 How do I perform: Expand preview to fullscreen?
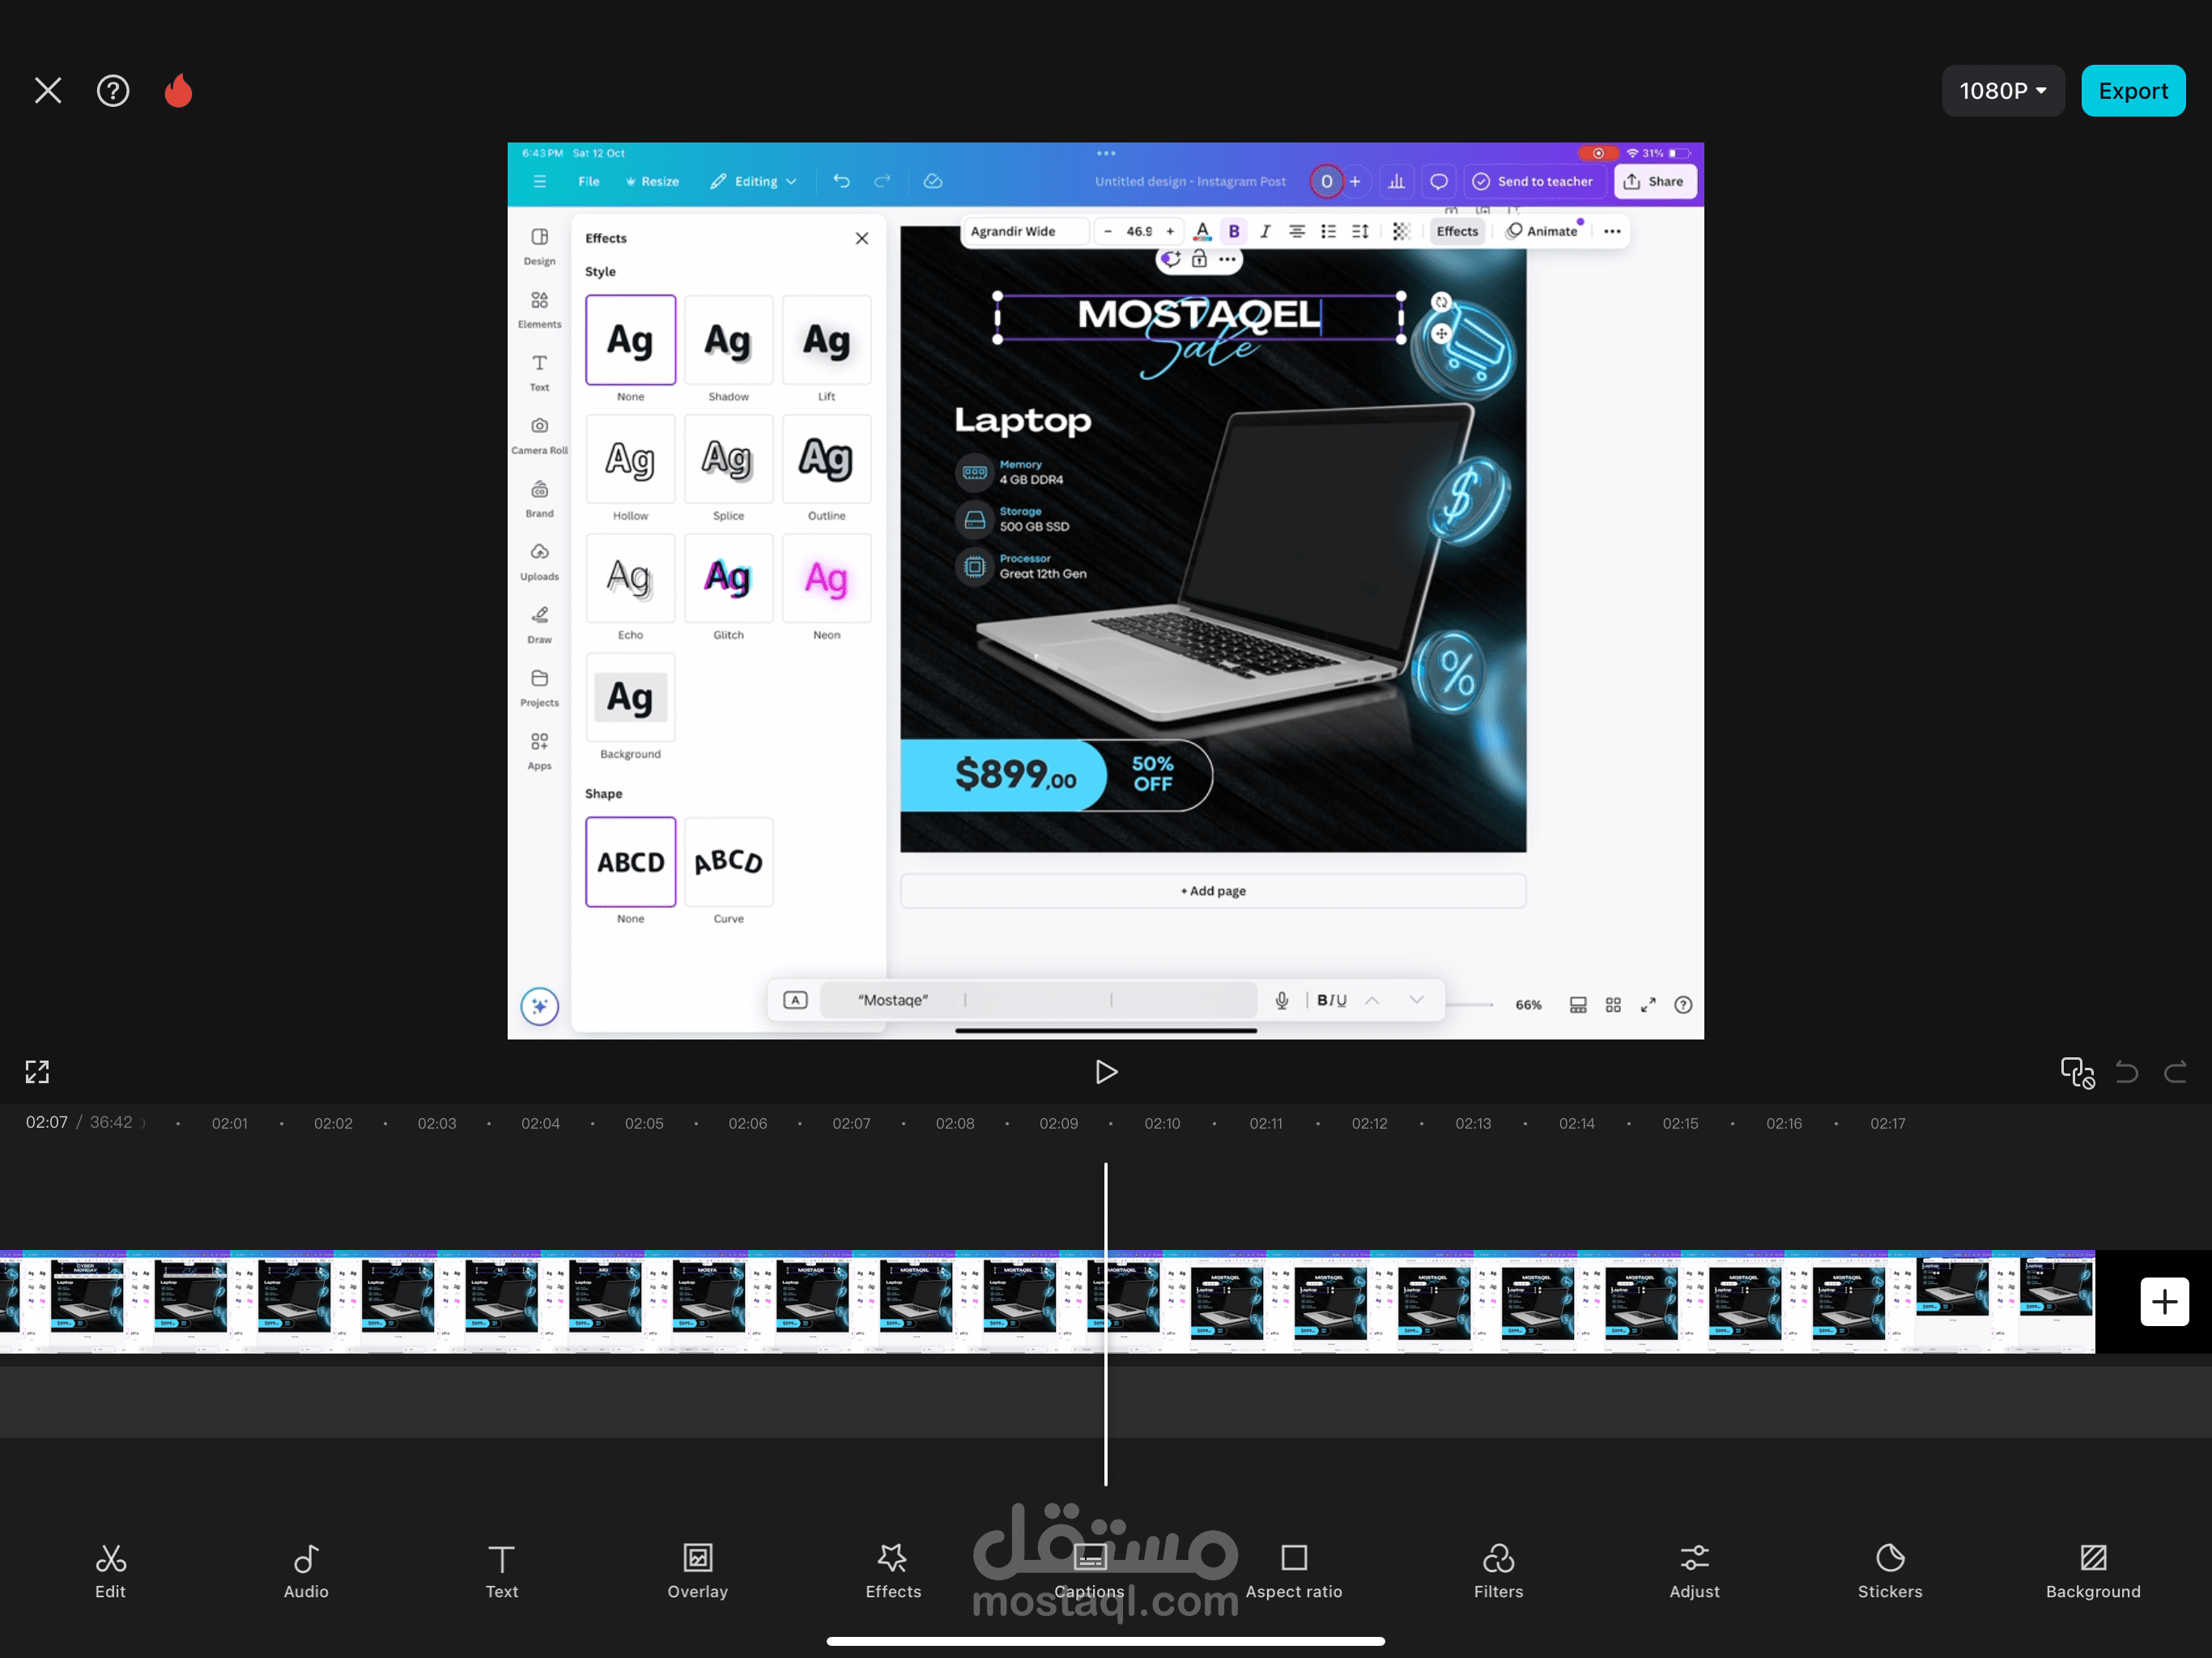coord(37,1072)
